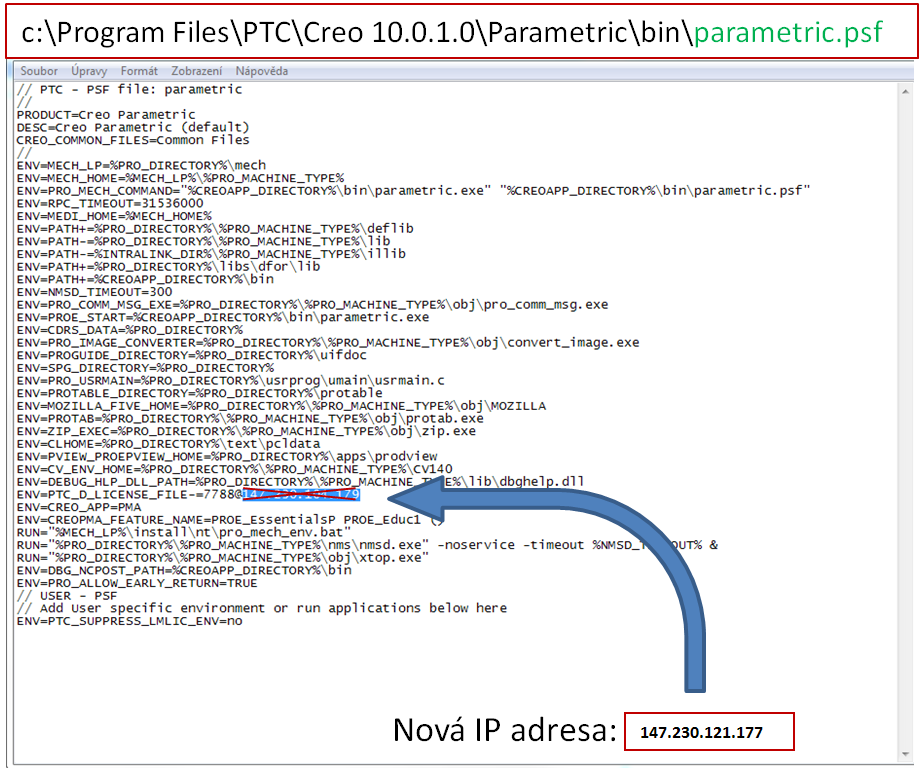The height and width of the screenshot is (768, 921).
Task: Click the line 'DESC=Creo Parametric (default)'
Action: 133,127
